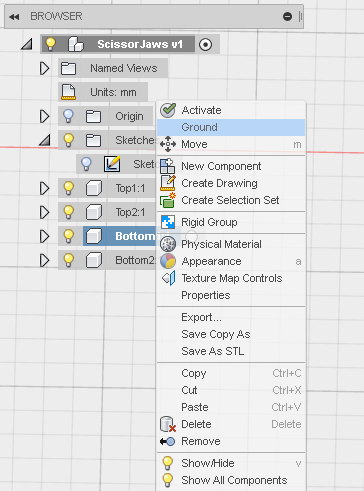Click the New Component icon

click(167, 166)
